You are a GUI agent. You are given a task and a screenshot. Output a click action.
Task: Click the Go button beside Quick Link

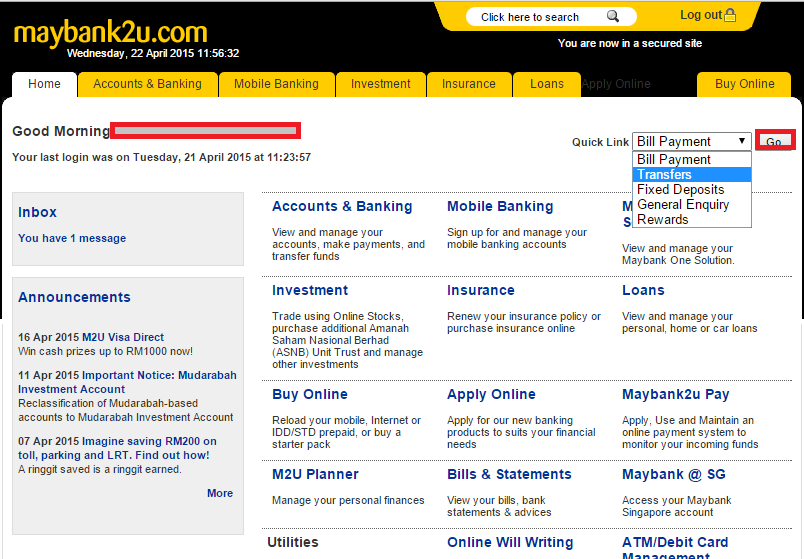click(775, 141)
